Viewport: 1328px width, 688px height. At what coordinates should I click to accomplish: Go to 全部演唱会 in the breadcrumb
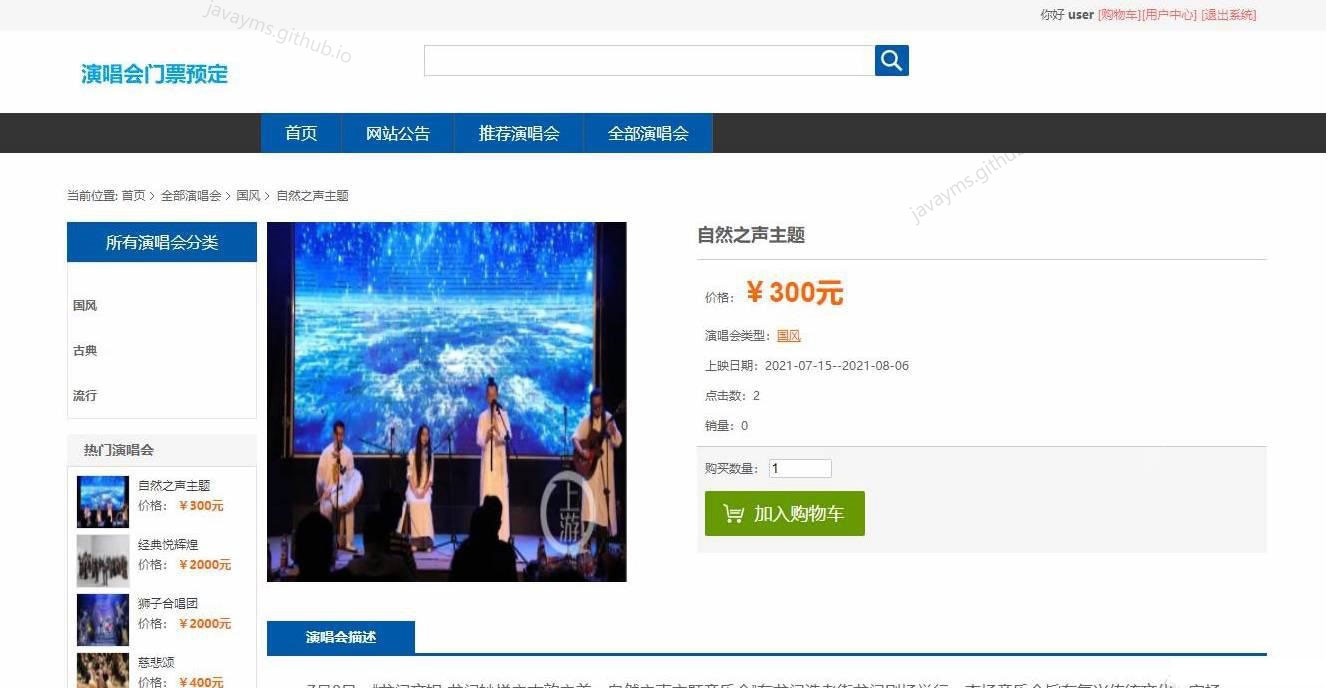point(191,196)
